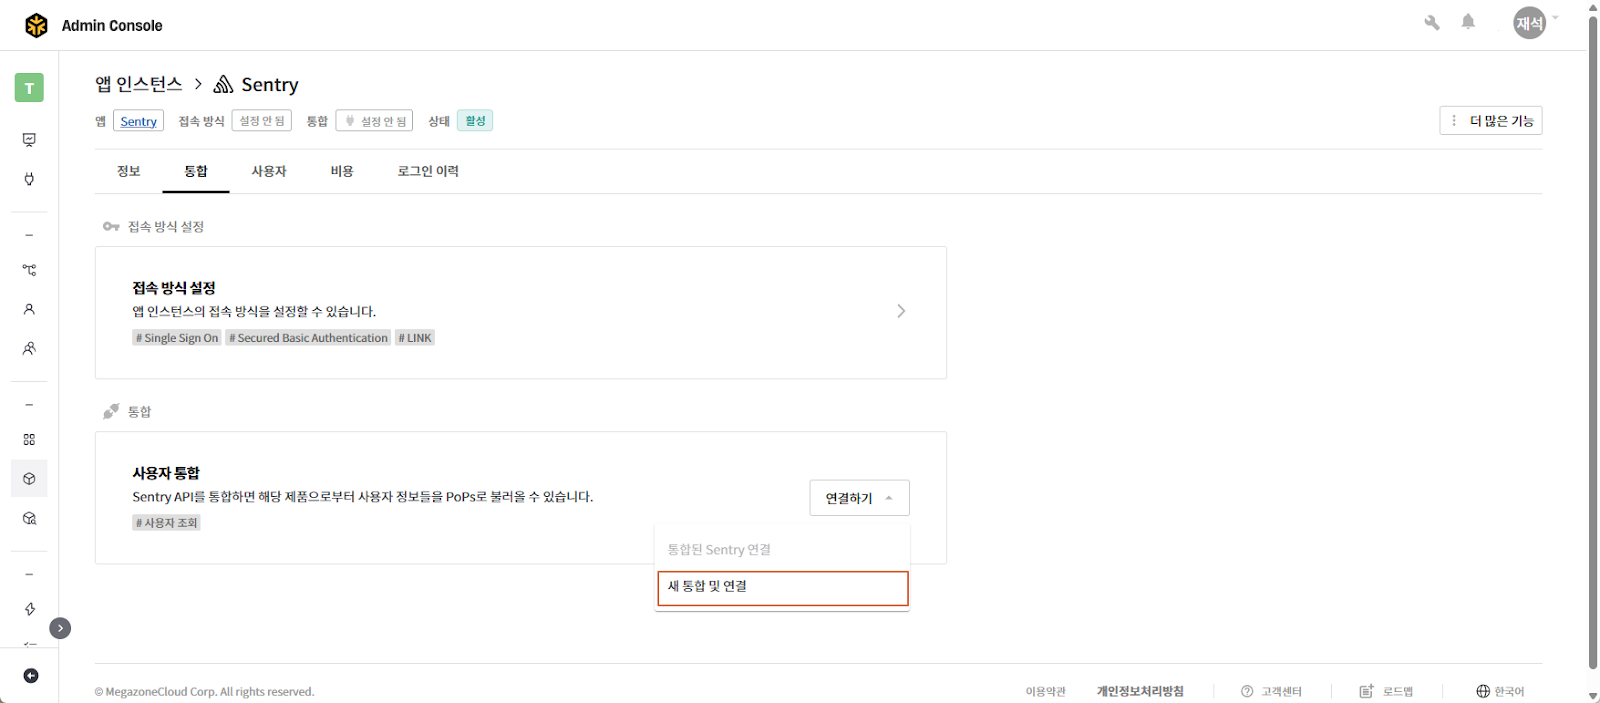This screenshot has height=703, width=1600.
Task: Open the 개인정보처리방침 footer link
Action: tap(1140, 691)
